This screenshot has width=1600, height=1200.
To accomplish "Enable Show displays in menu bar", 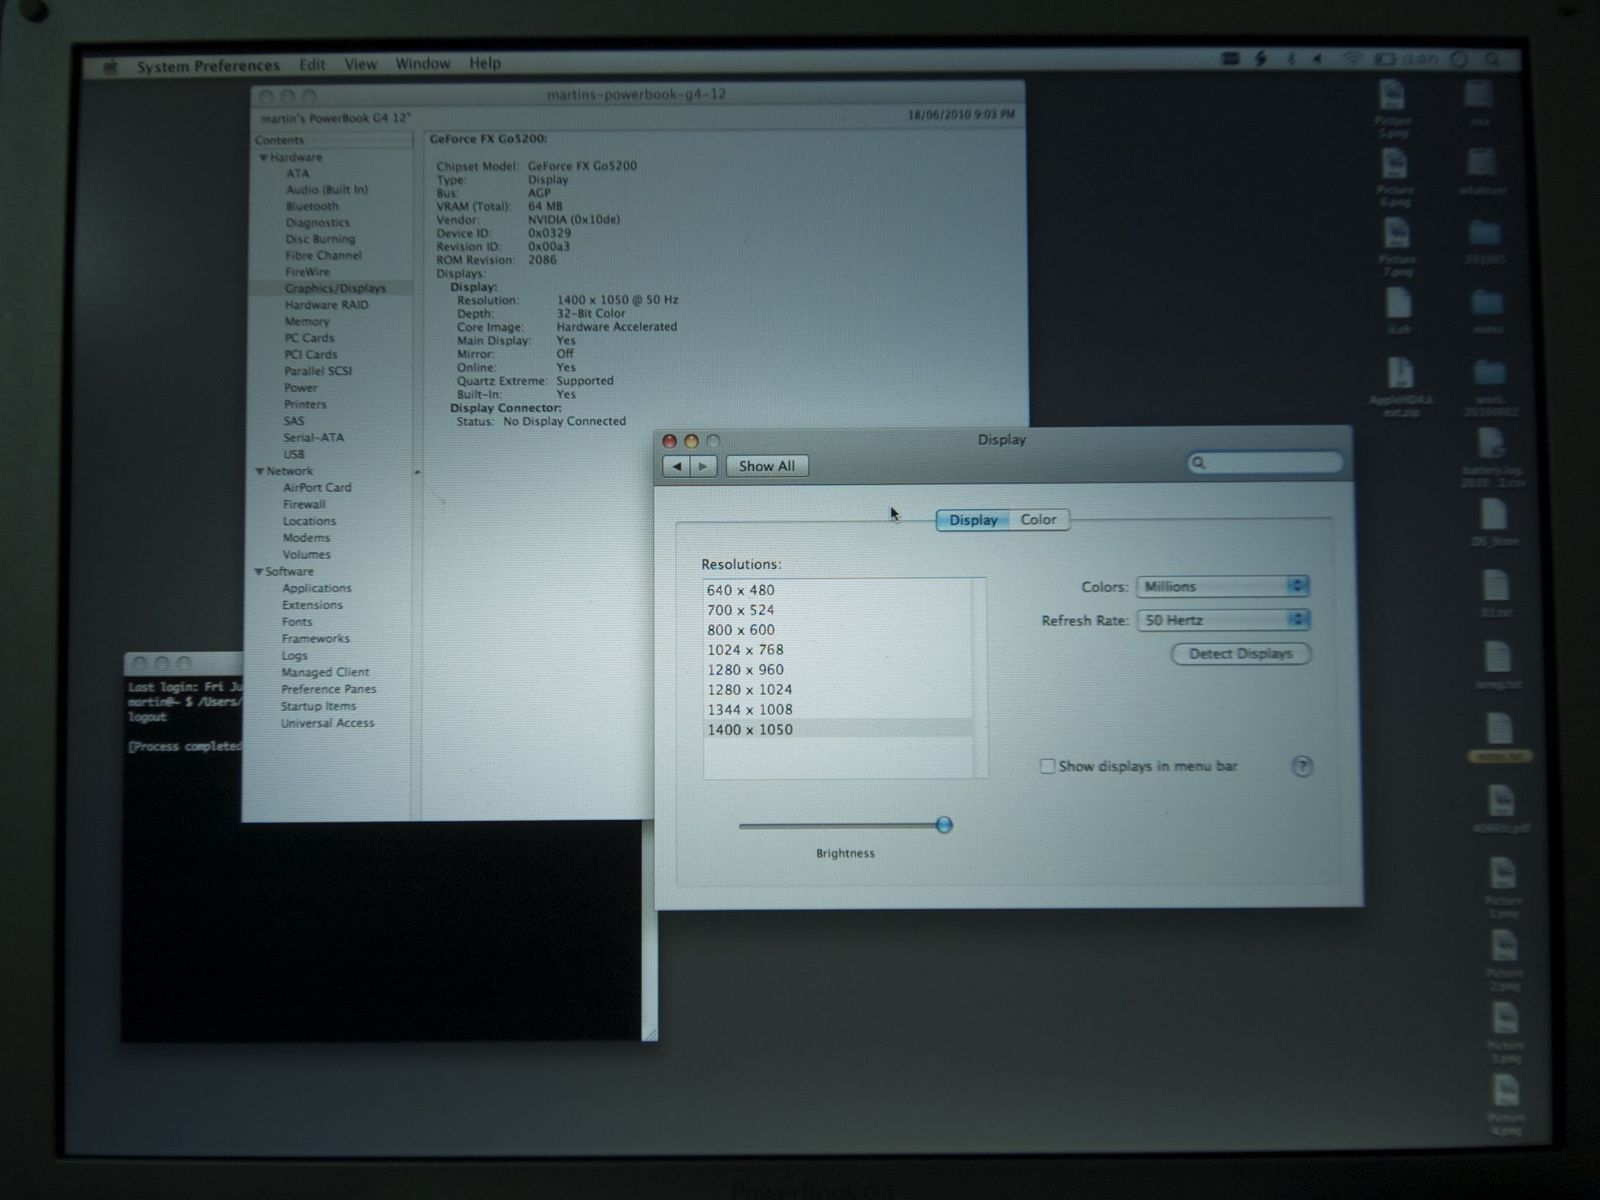I will point(1047,767).
